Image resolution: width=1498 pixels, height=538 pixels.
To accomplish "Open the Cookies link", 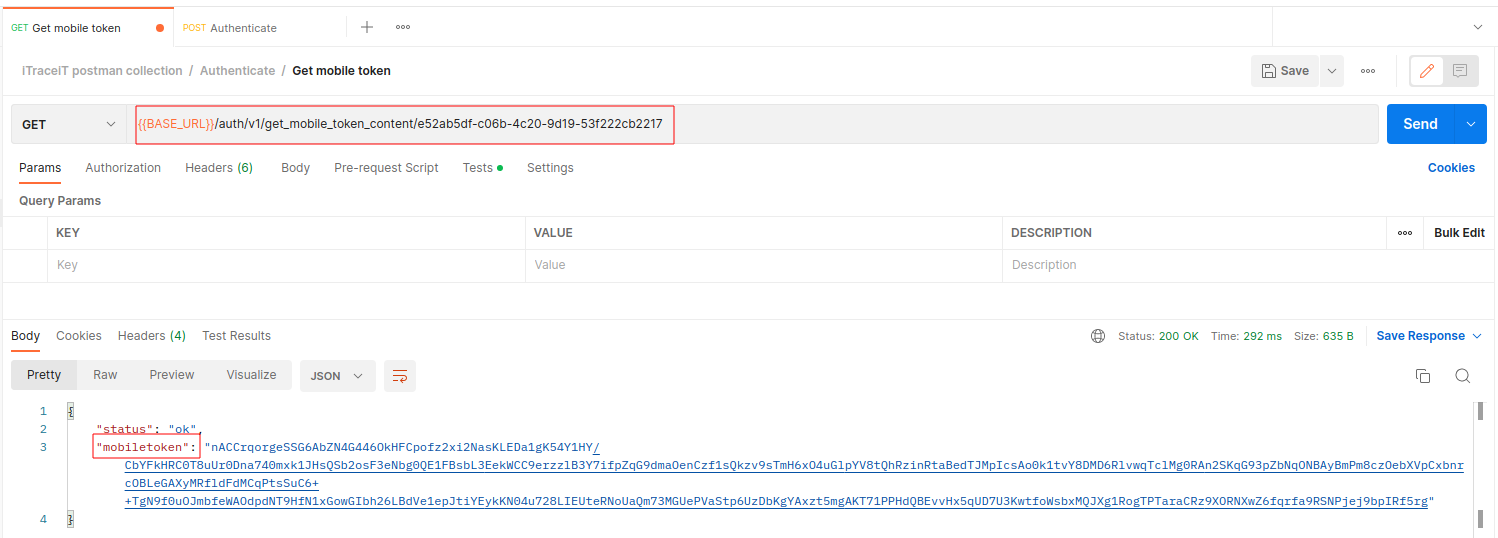I will point(1451,168).
